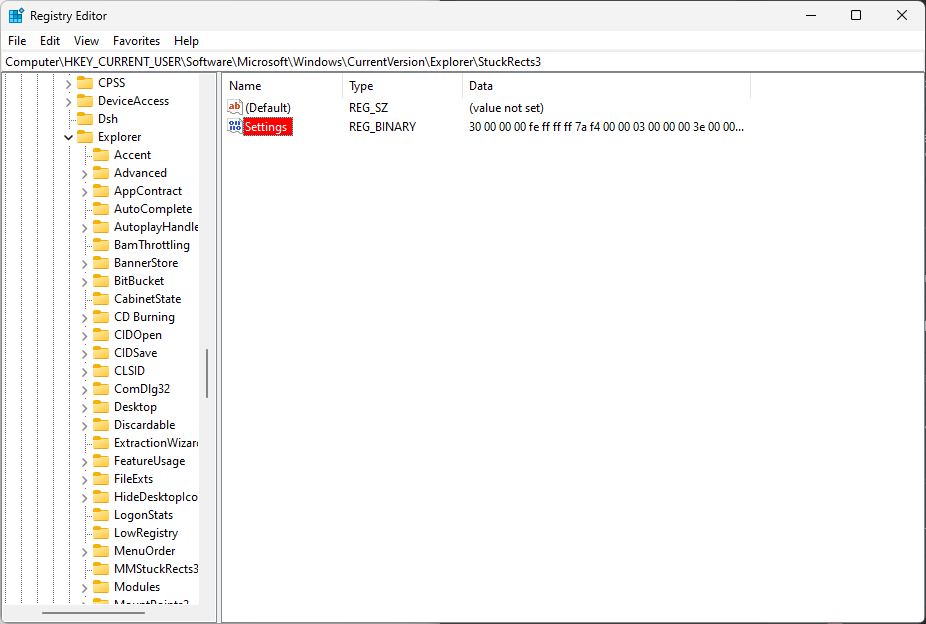Expand the CIDSave key chevron
Screen dimensions: 926x624
[84, 354]
